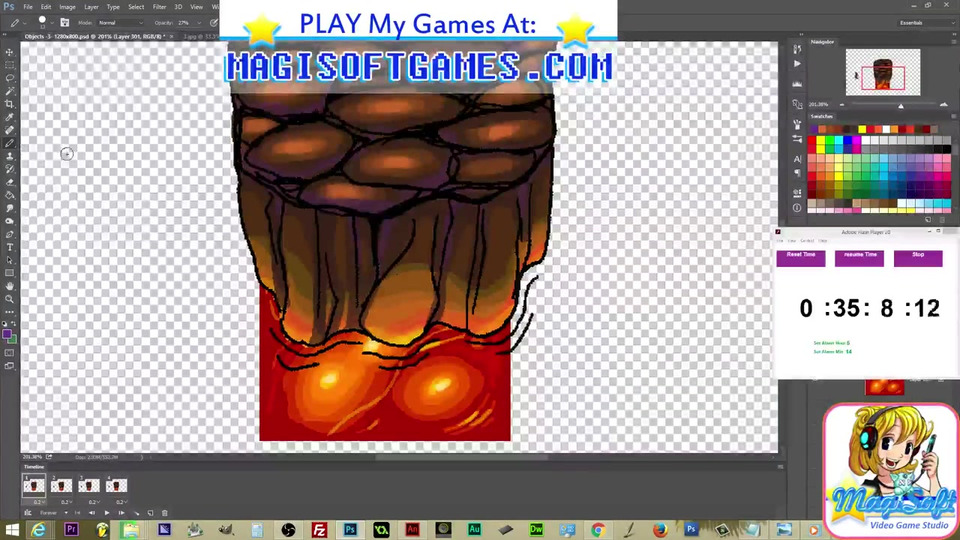The width and height of the screenshot is (960, 540).
Task: Switch to the Objects -3- document tab
Action: 94,36
